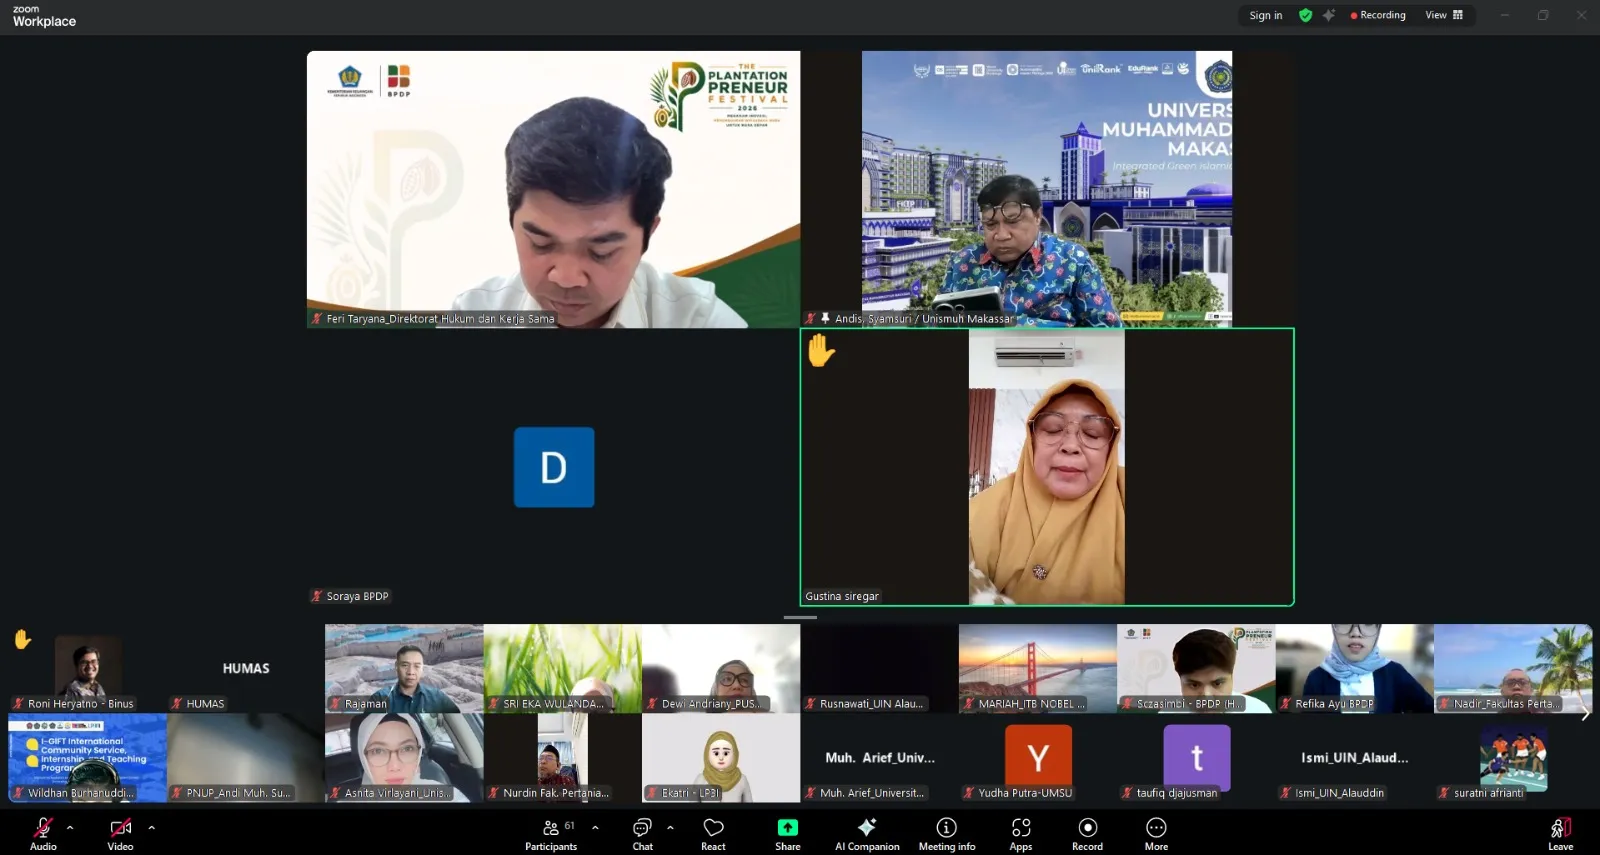The height and width of the screenshot is (855, 1600).
Task: Expand the arrow beside Participants
Action: click(595, 828)
